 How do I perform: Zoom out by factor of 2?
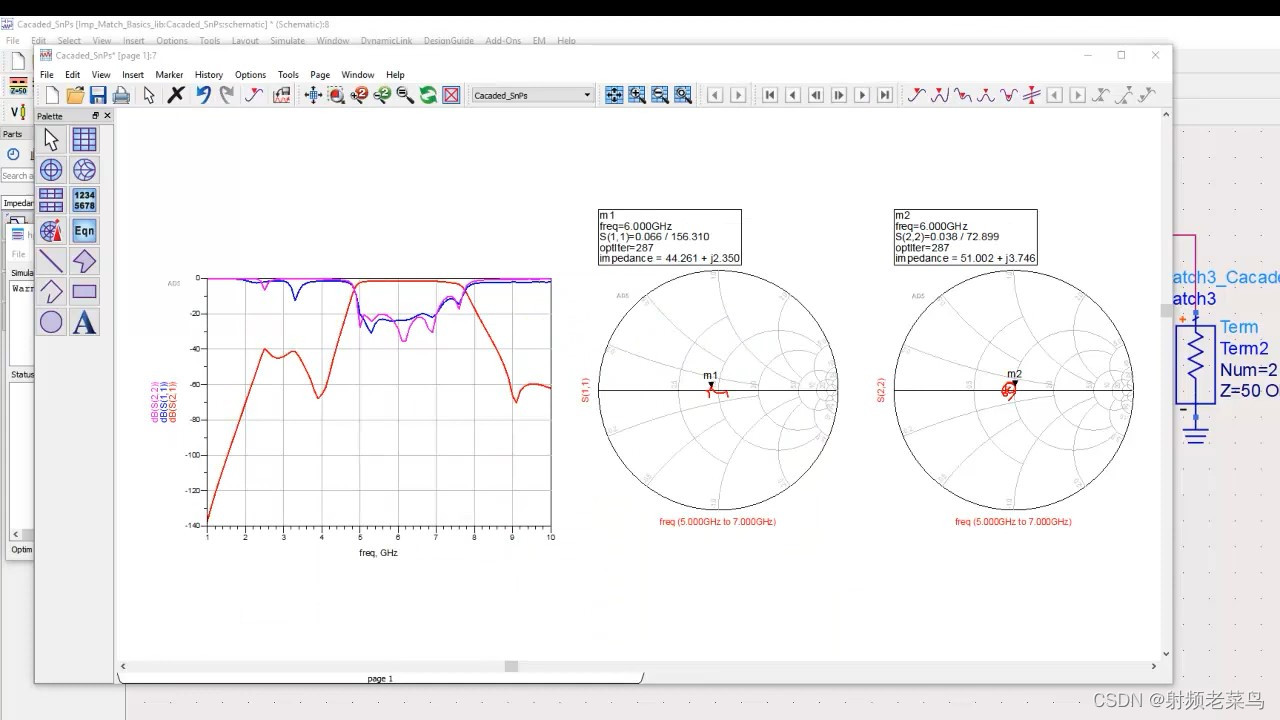tap(382, 95)
